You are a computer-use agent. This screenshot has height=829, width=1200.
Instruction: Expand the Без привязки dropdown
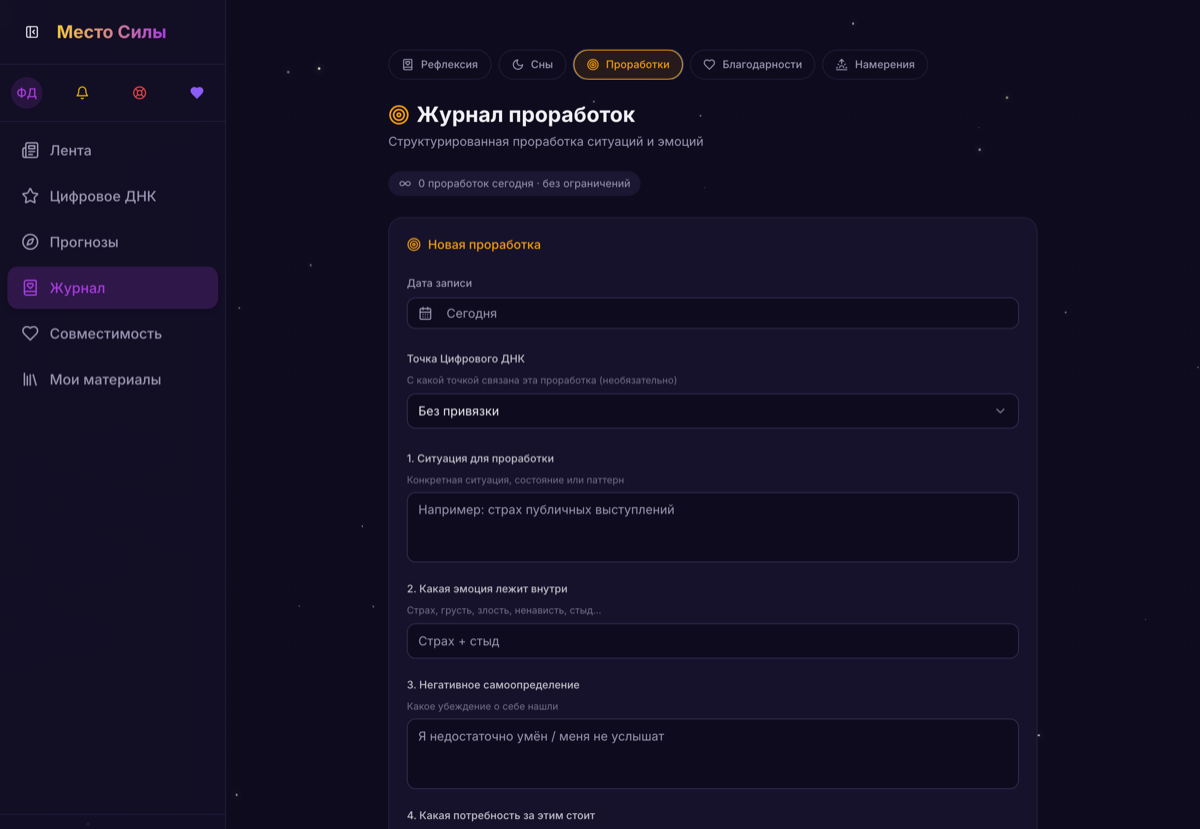coord(712,411)
